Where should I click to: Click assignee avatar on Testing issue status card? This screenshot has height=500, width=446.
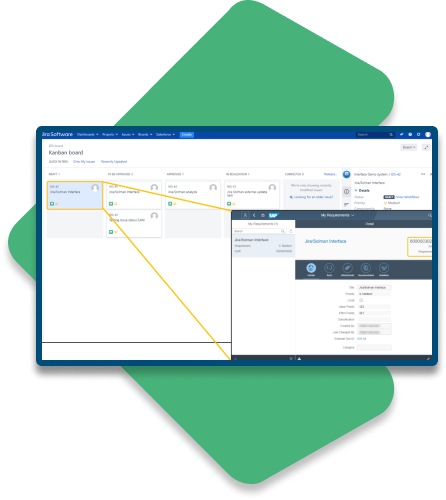(154, 216)
